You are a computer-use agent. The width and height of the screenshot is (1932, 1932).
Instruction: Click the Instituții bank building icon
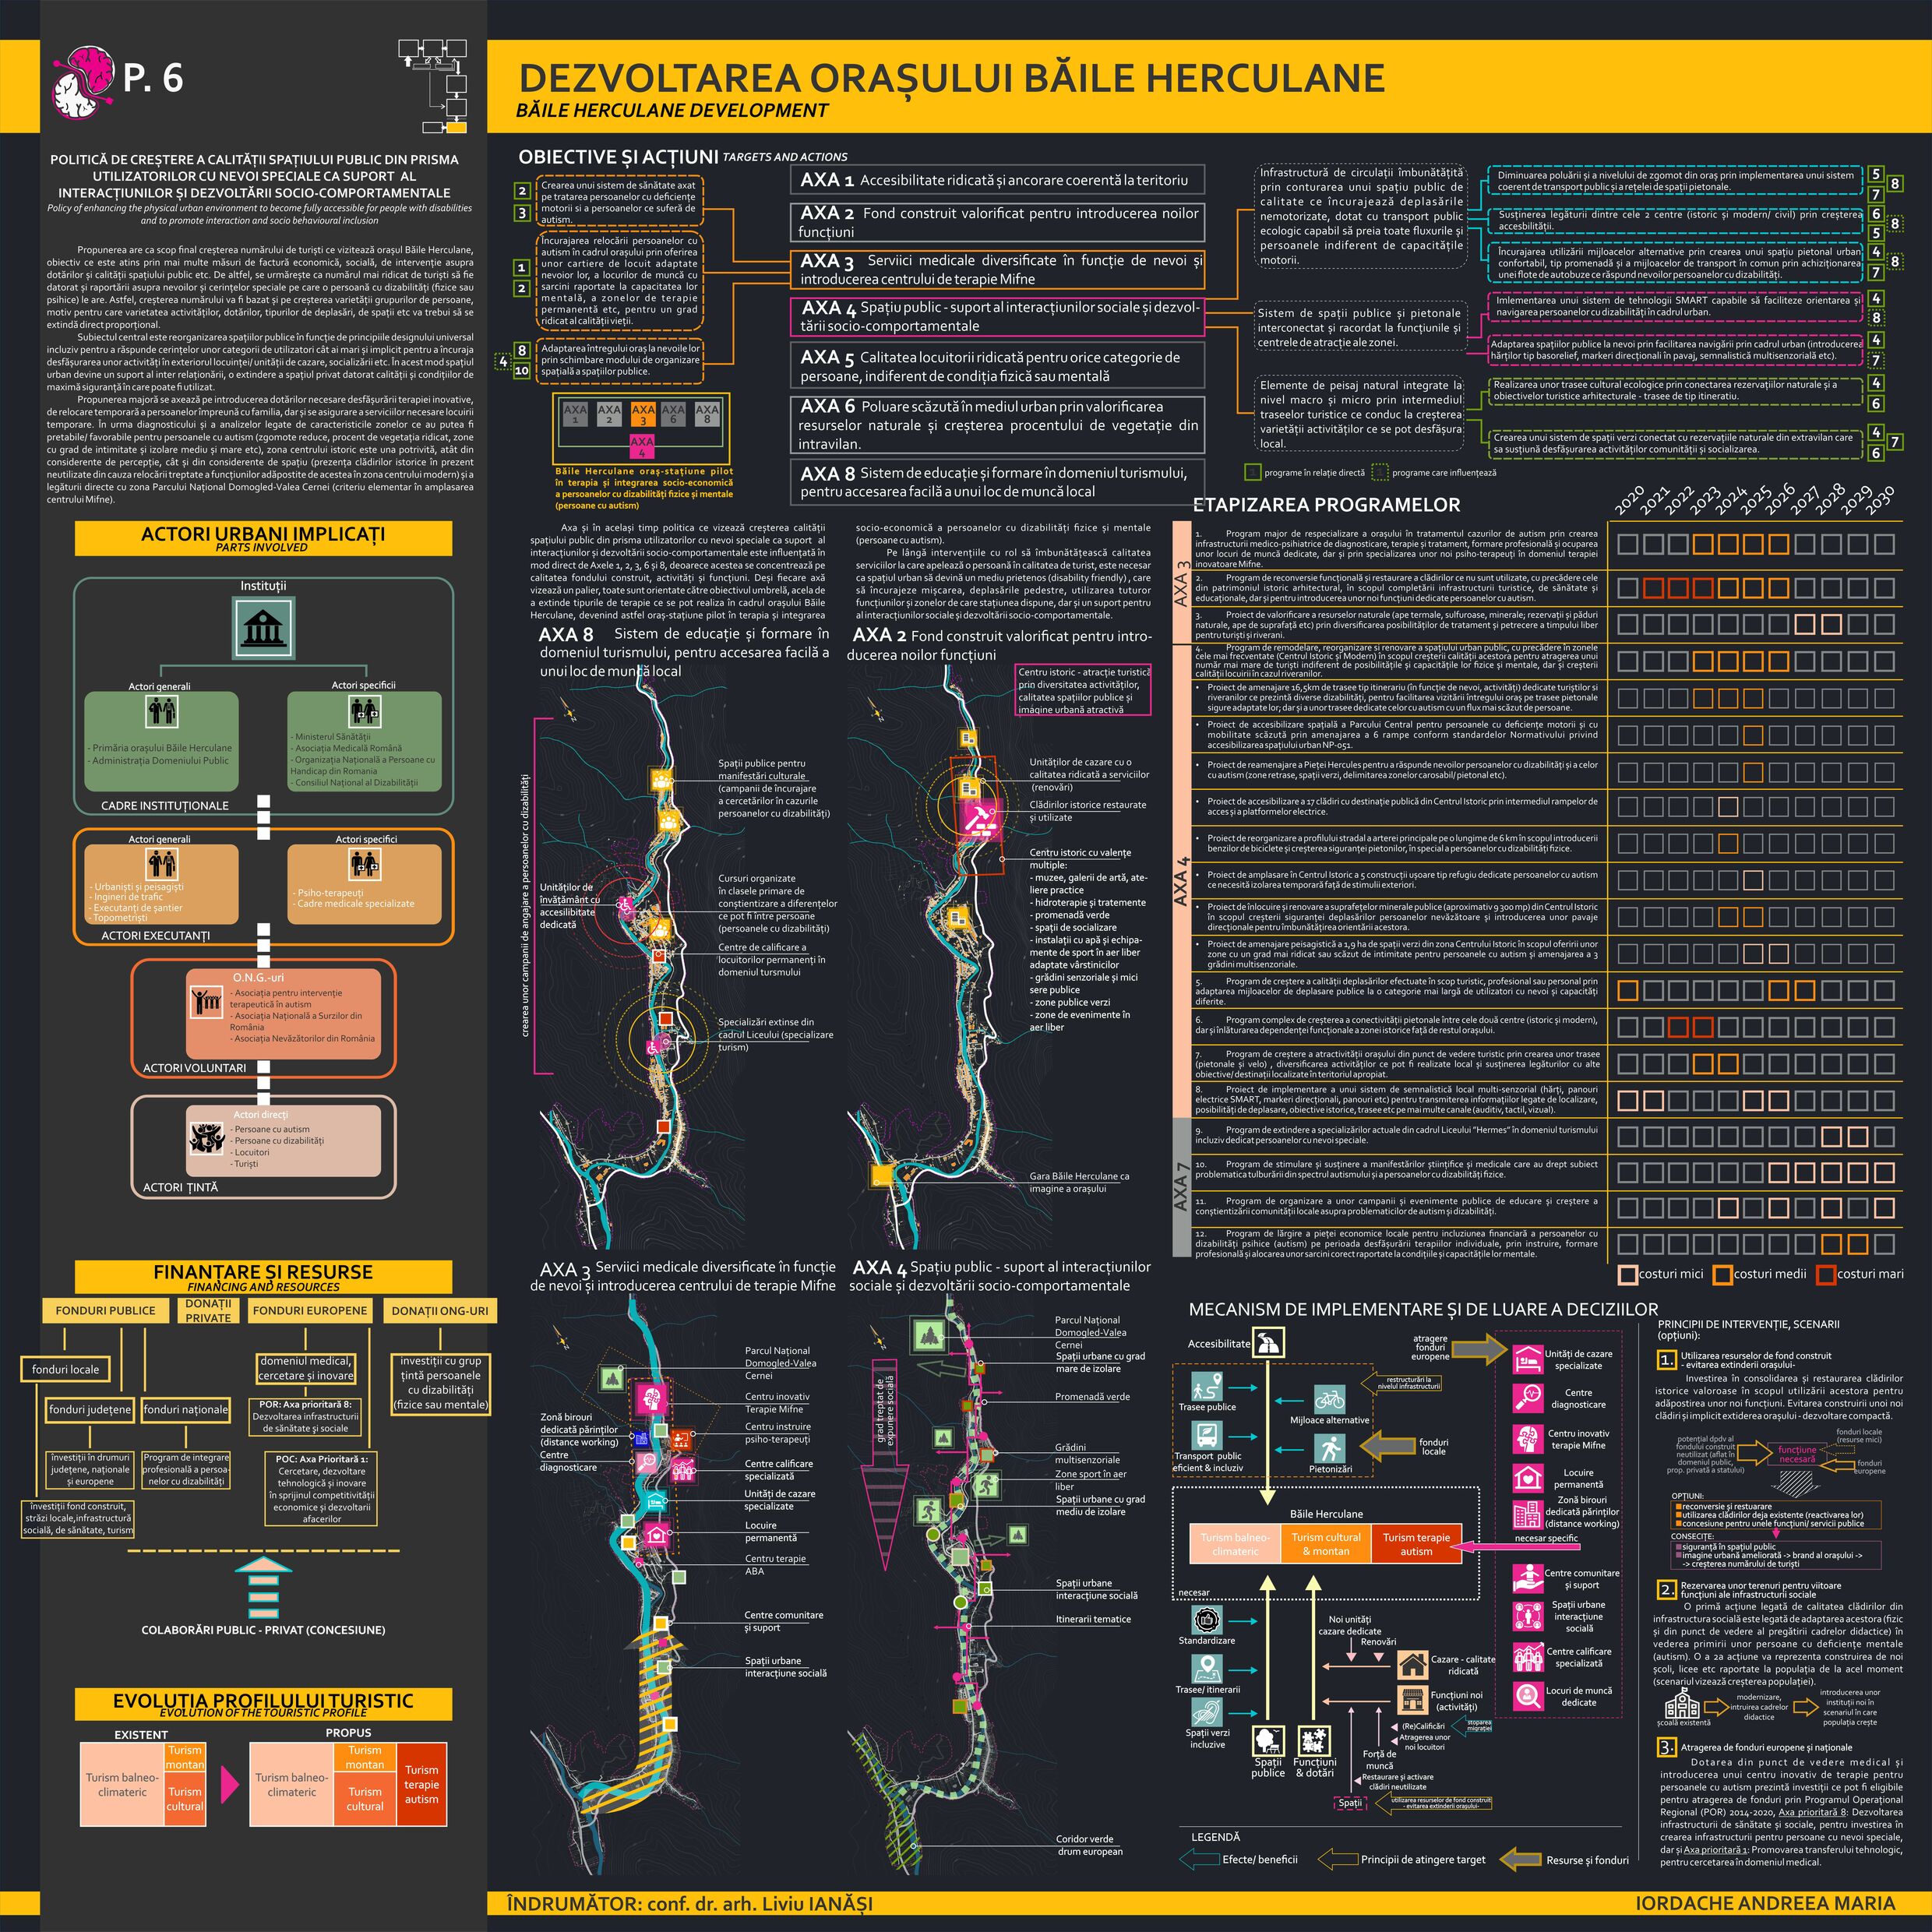pos(263,628)
